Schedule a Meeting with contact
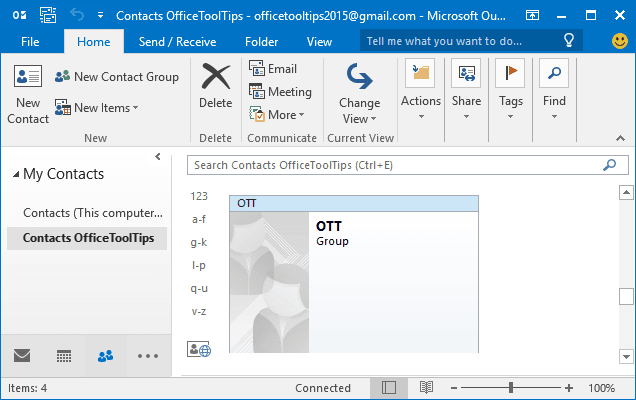This screenshot has width=636, height=400. click(280, 92)
